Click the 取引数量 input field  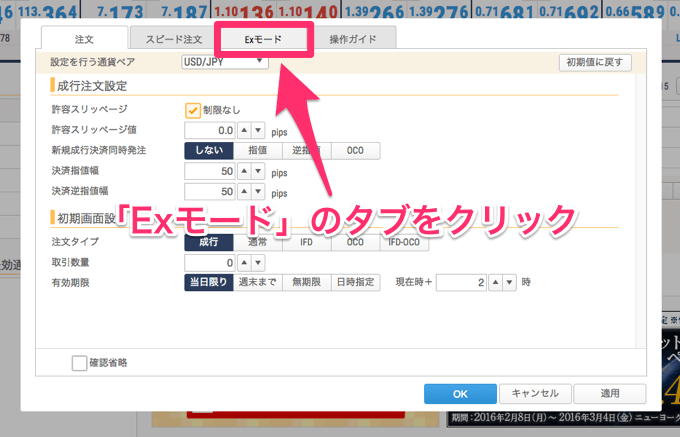point(210,263)
